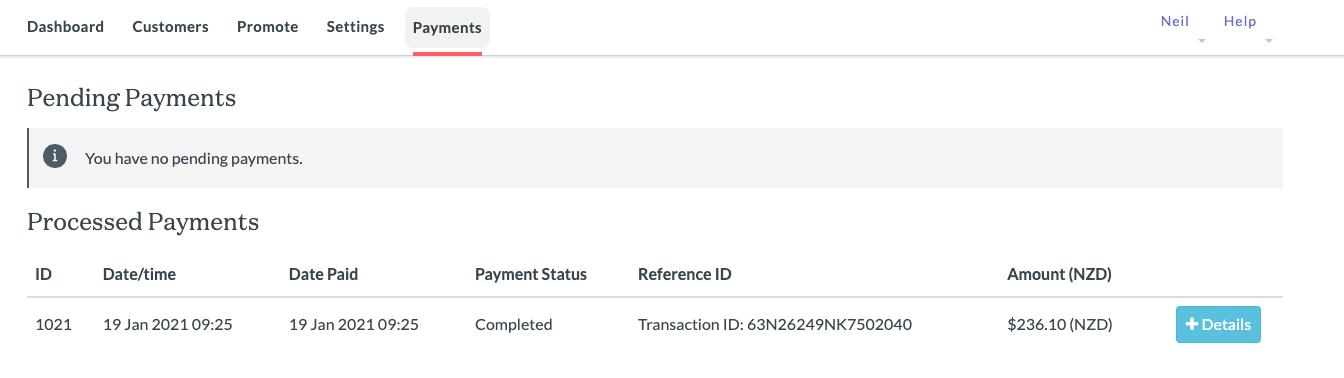Viewport: 1344px width, 378px height.
Task: Expand the Help dropdown arrow
Action: [x=1269, y=41]
